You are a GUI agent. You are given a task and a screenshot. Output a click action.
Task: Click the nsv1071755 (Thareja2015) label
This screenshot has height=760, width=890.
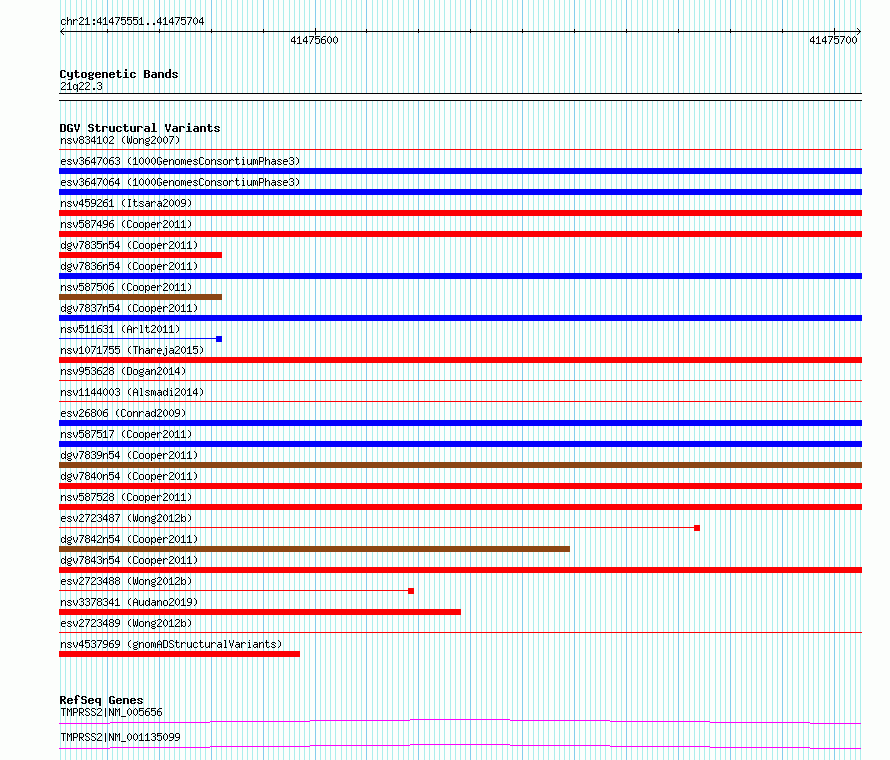pyautogui.click(x=132, y=350)
